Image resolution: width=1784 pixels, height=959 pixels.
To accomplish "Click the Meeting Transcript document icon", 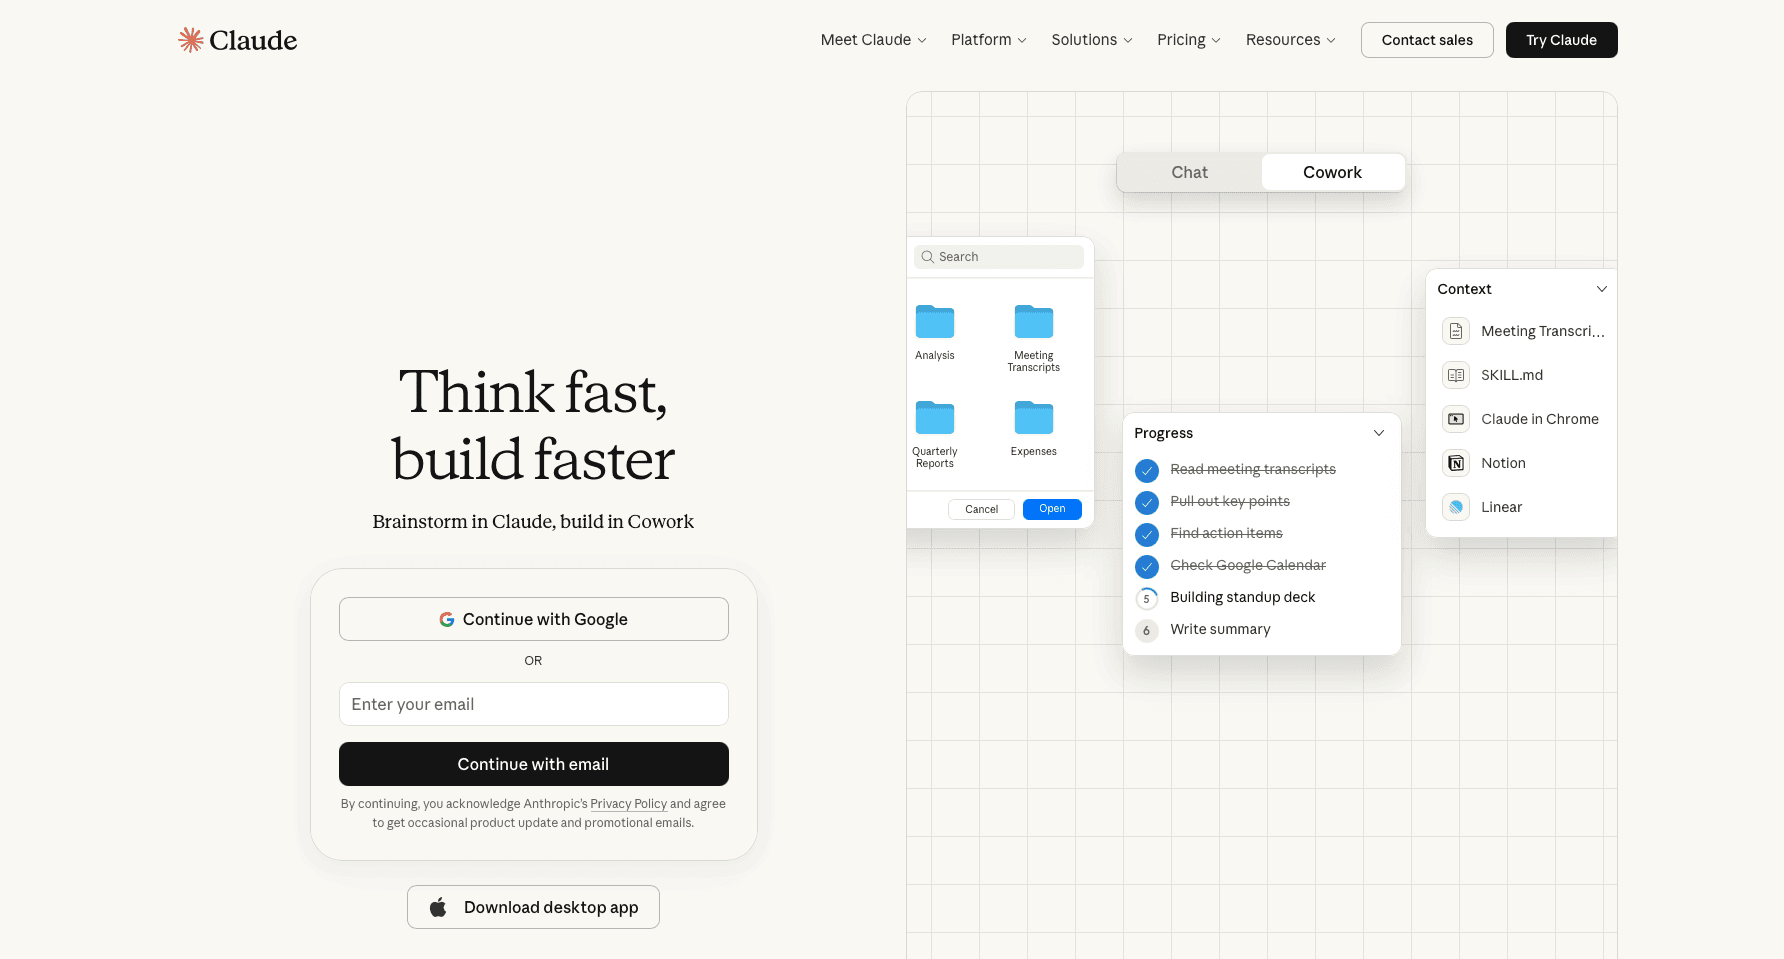I will [x=1456, y=331].
